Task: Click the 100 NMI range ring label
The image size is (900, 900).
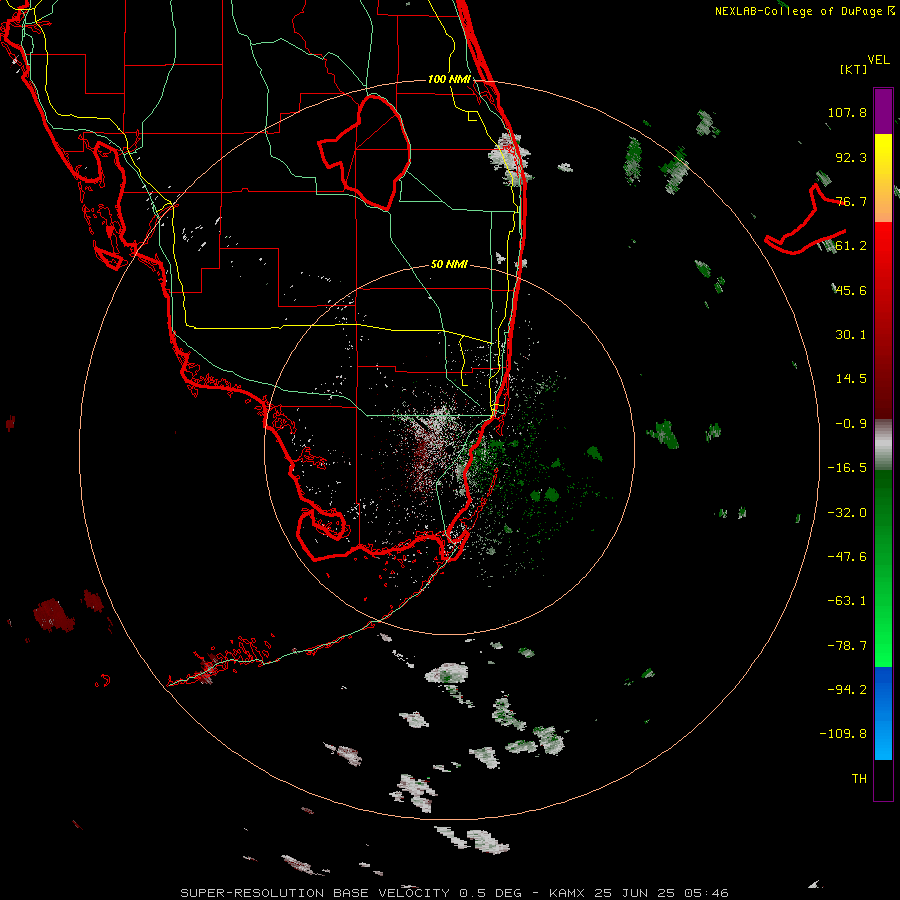Action: 449,79
